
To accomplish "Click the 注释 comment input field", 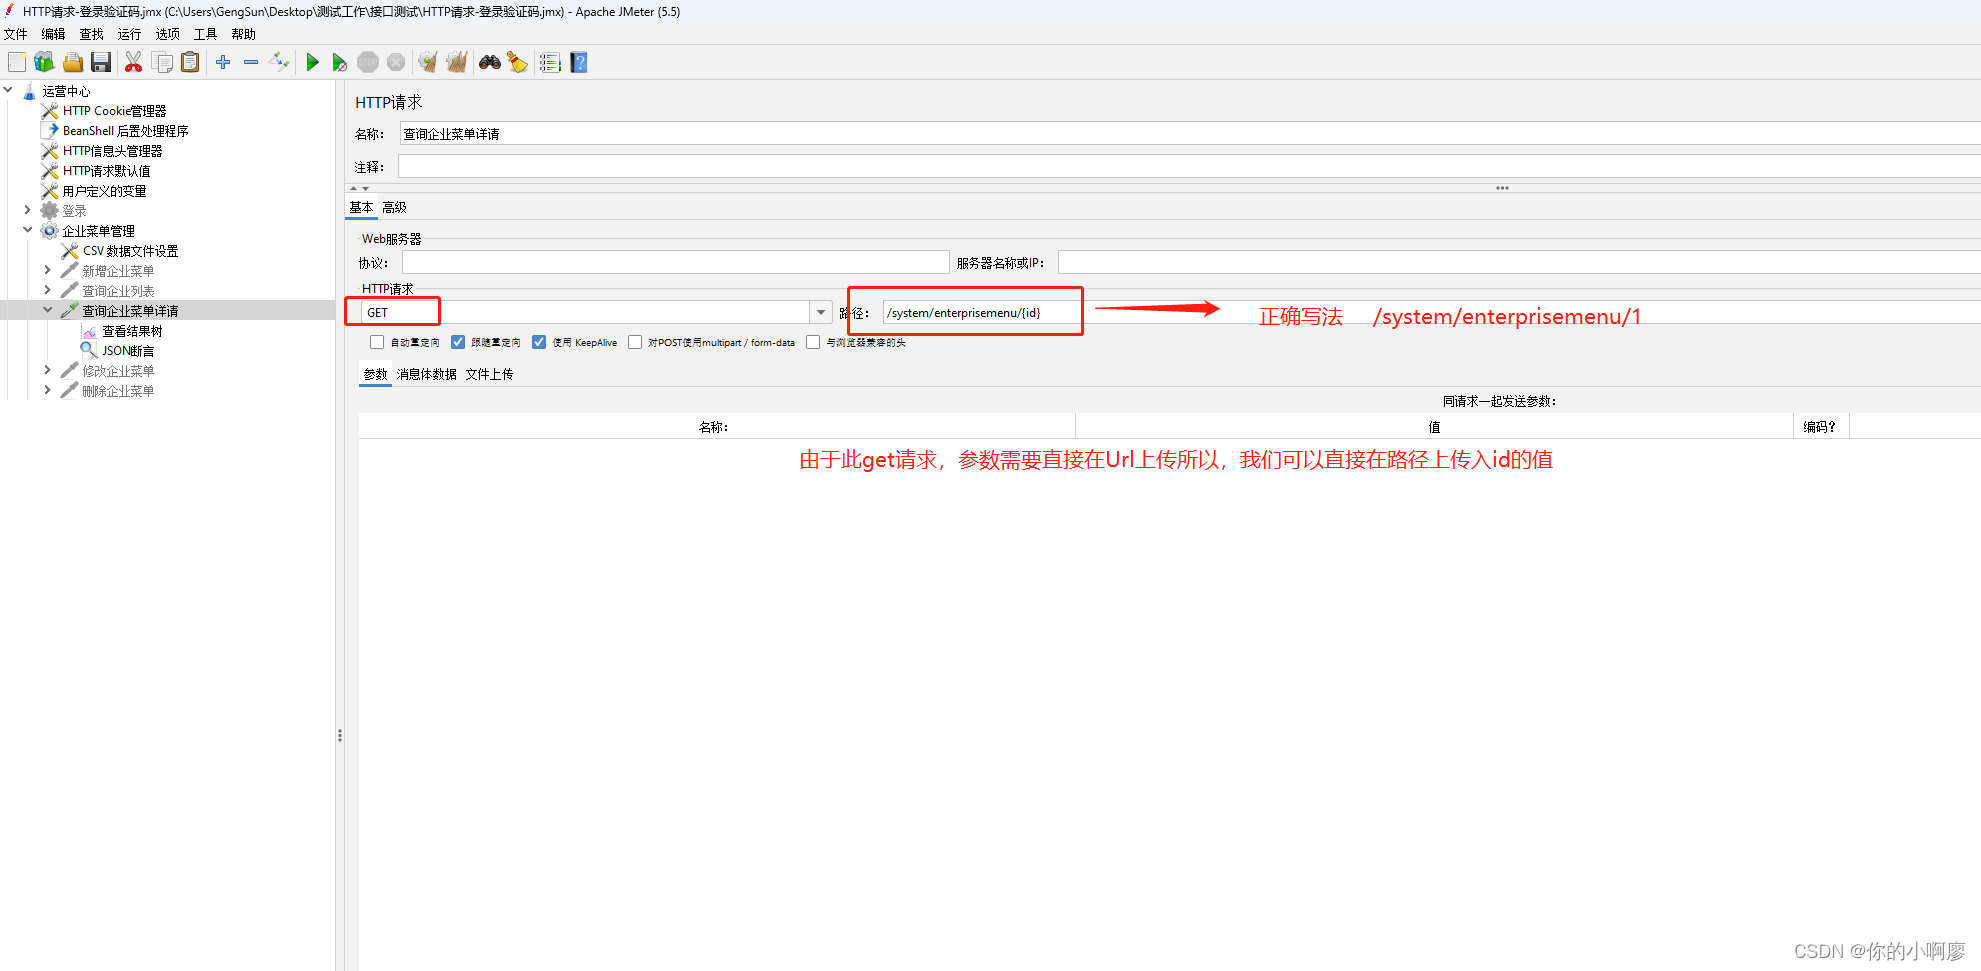I will click(x=1190, y=167).
